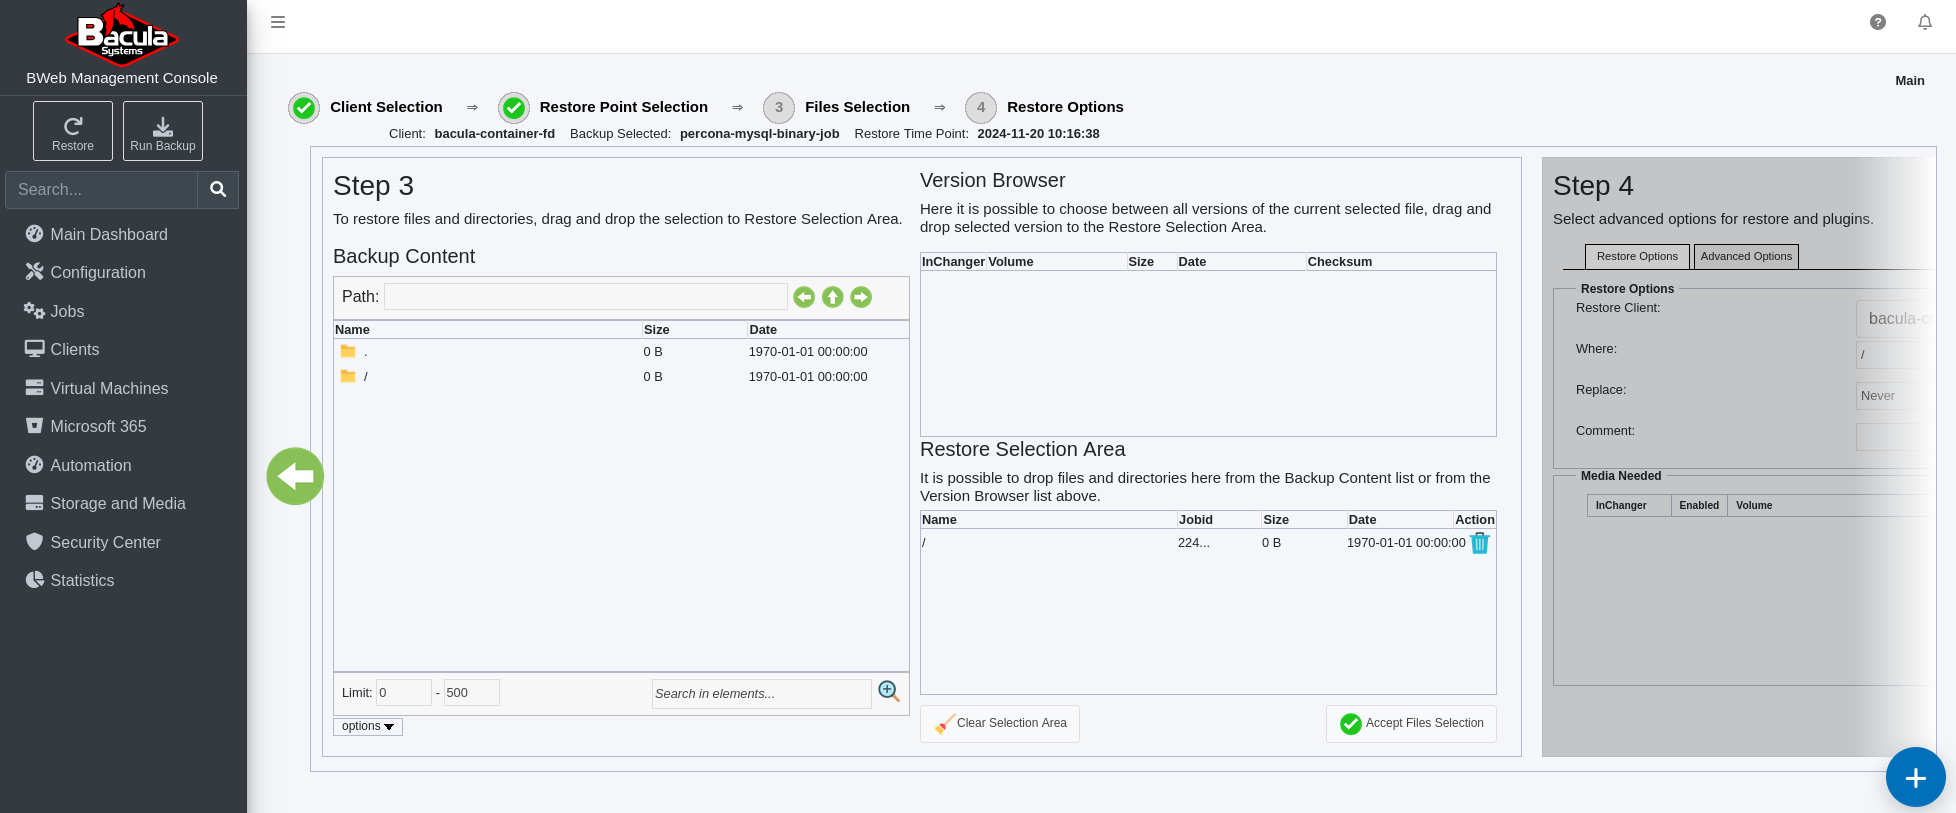Screen dimensions: 1956x813
Task: Click the Bacula Systems logo
Action: [x=122, y=33]
